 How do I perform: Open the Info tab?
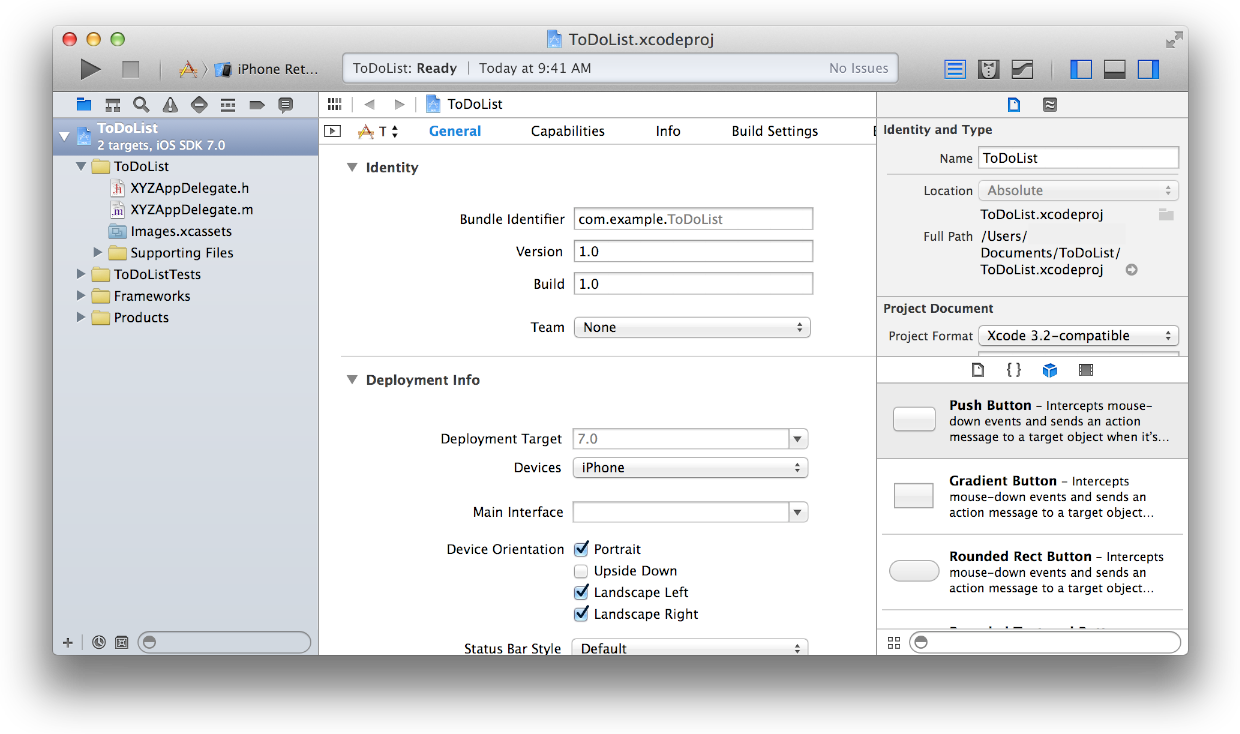click(668, 131)
